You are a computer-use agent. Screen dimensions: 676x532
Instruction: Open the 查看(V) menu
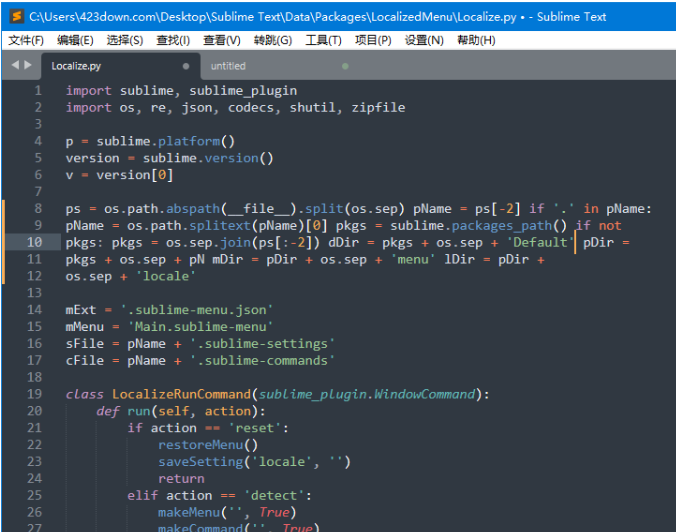point(222,40)
